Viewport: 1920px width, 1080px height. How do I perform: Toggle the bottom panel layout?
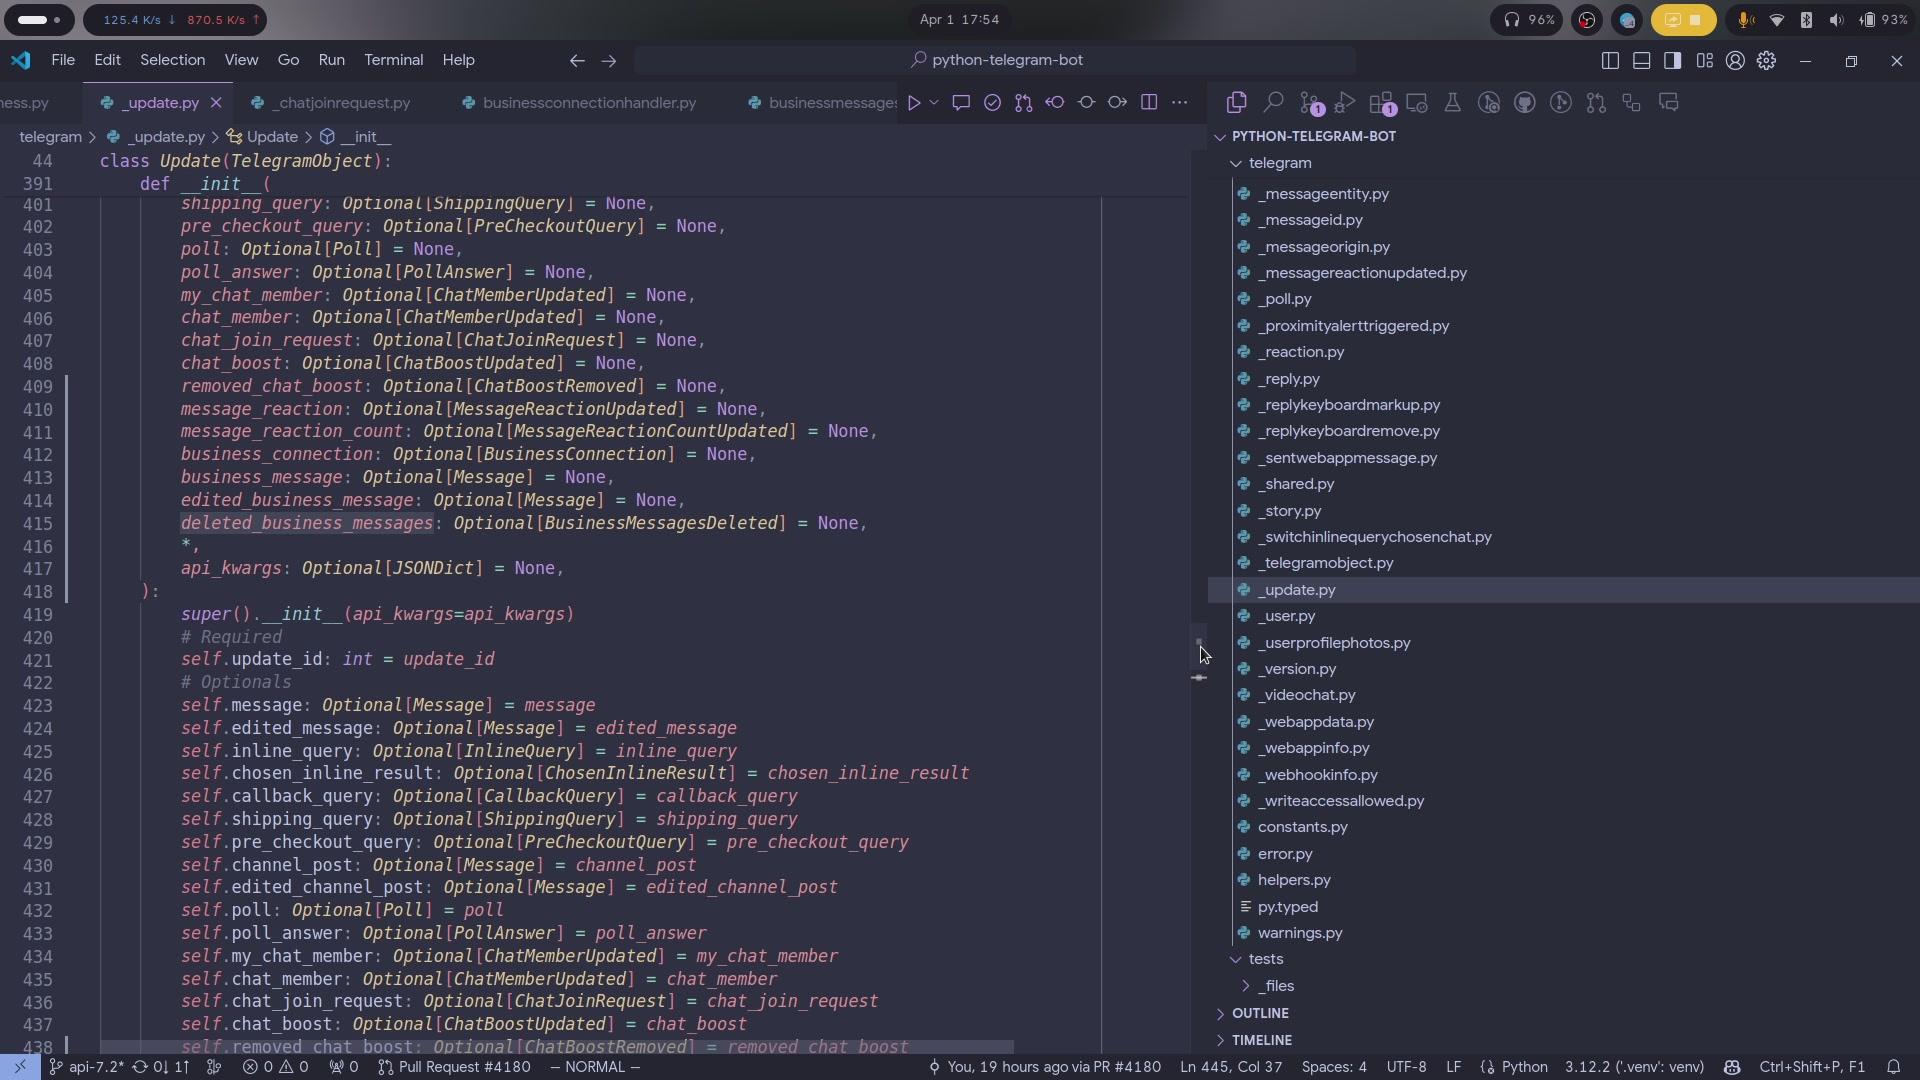(x=1641, y=61)
